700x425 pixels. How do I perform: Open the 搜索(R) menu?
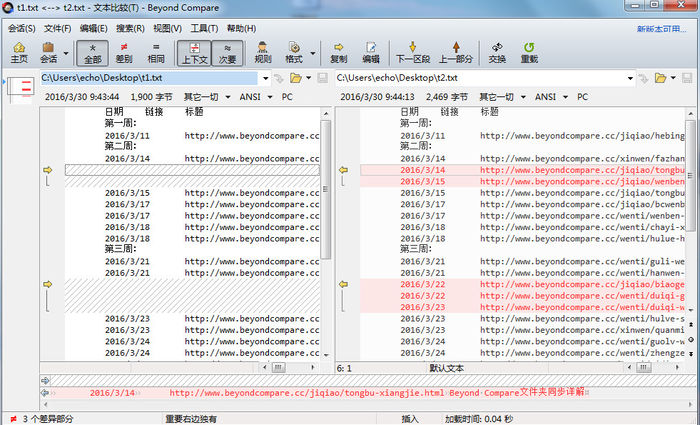tap(130, 29)
